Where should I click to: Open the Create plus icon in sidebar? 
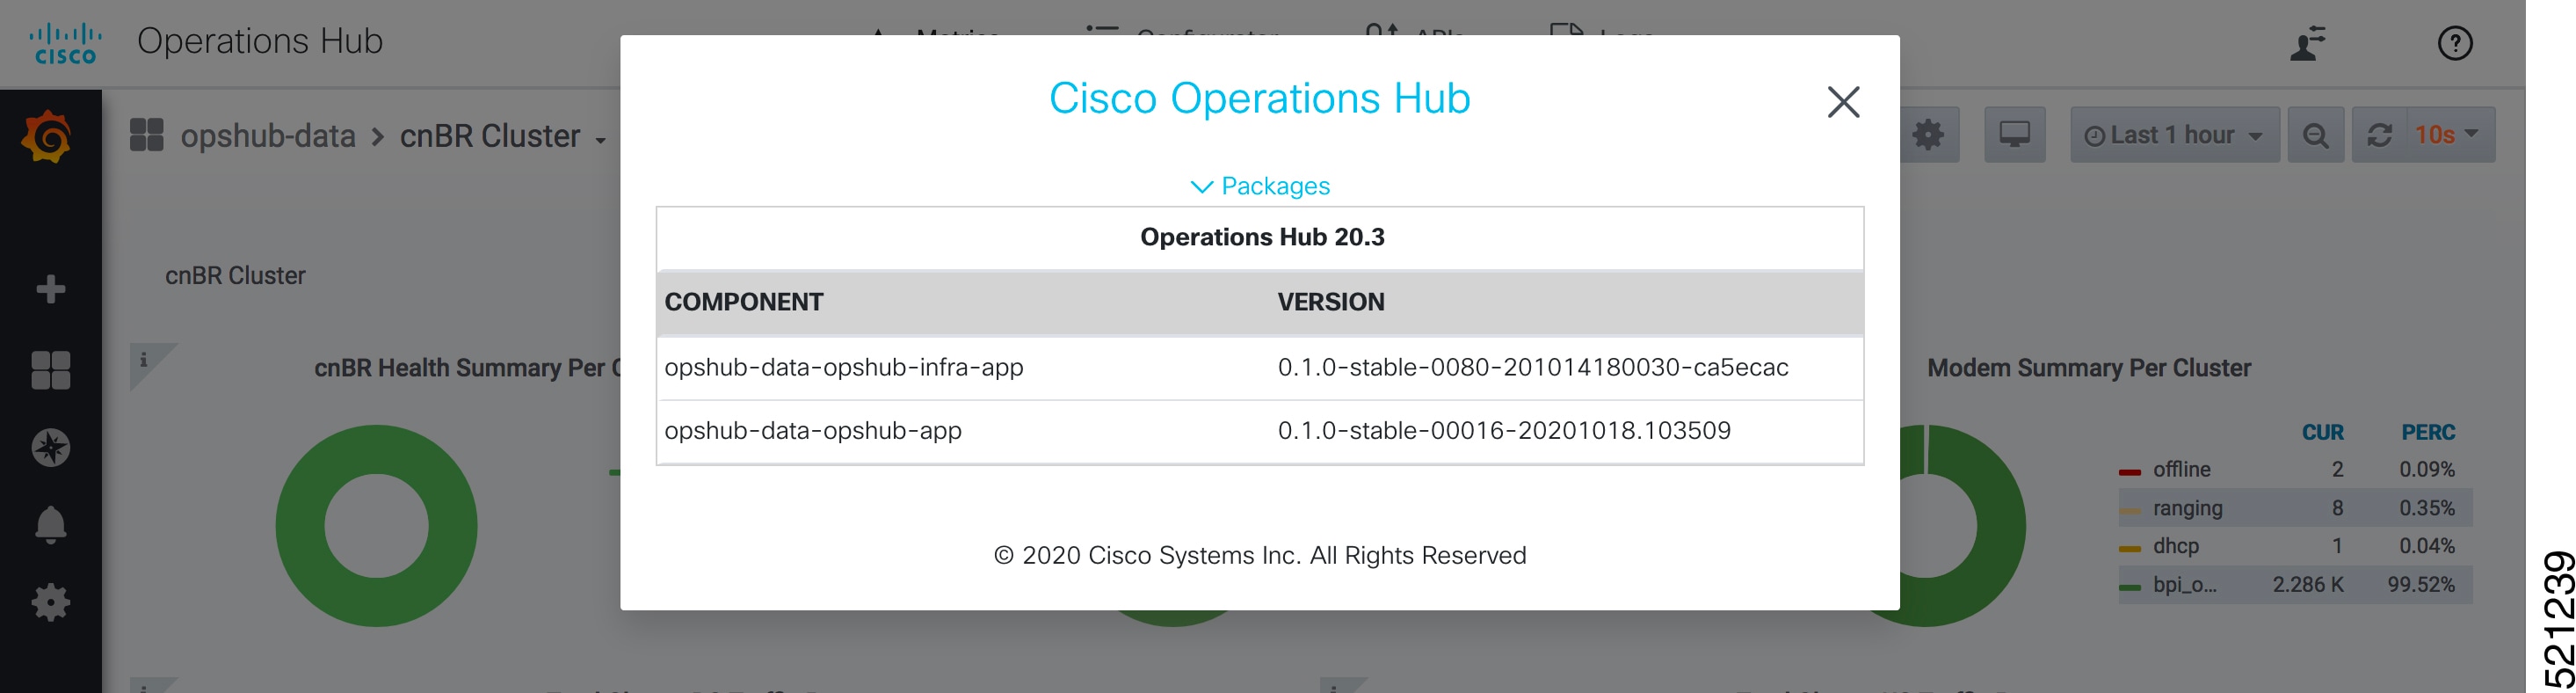(50, 289)
